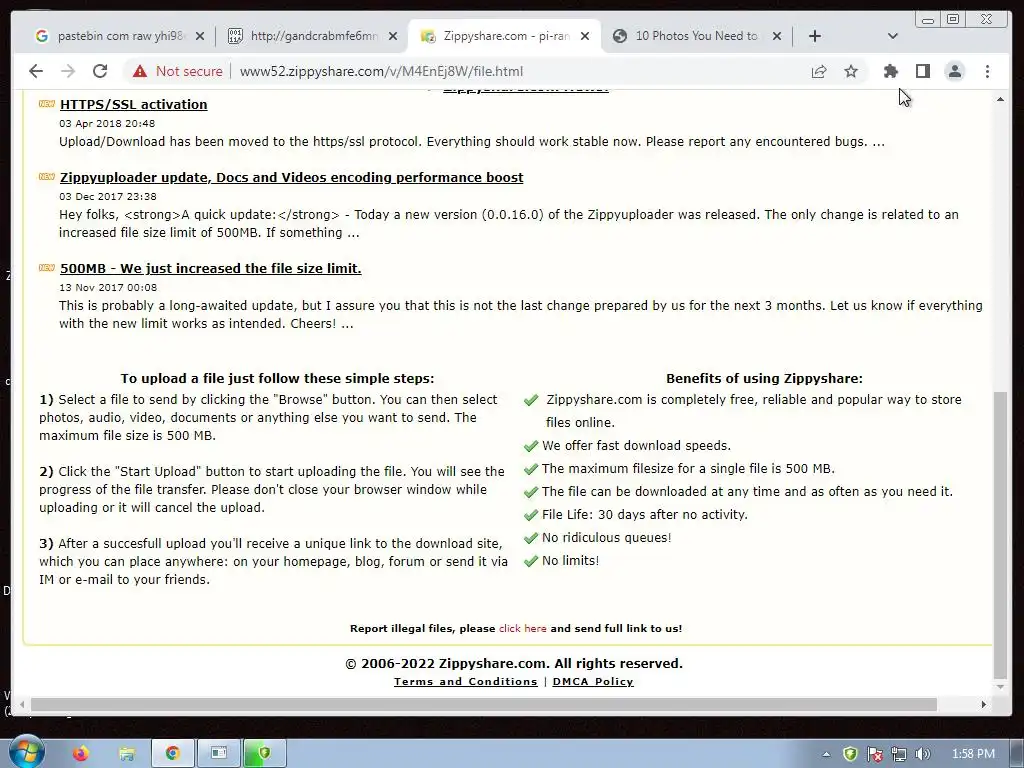Open the Extensions puzzle icon
The width and height of the screenshot is (1024, 768).
[891, 71]
